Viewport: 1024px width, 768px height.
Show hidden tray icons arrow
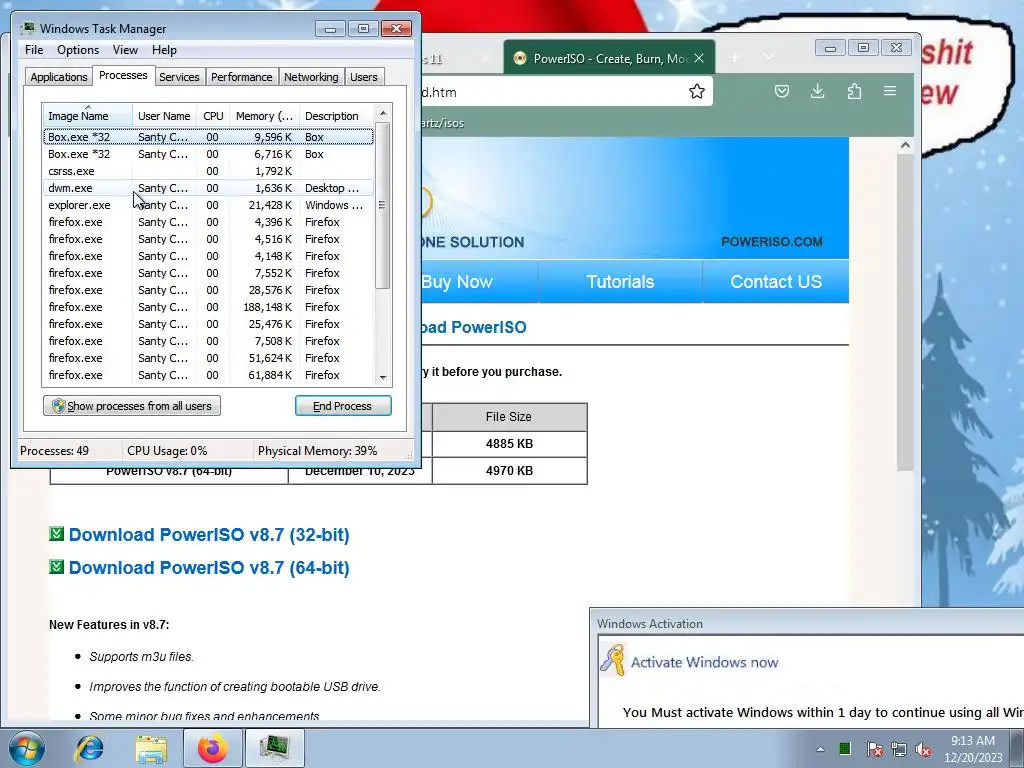point(820,749)
